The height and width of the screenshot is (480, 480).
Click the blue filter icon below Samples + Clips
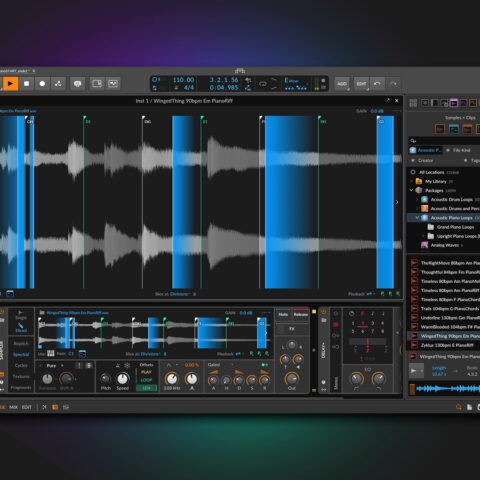point(454,129)
